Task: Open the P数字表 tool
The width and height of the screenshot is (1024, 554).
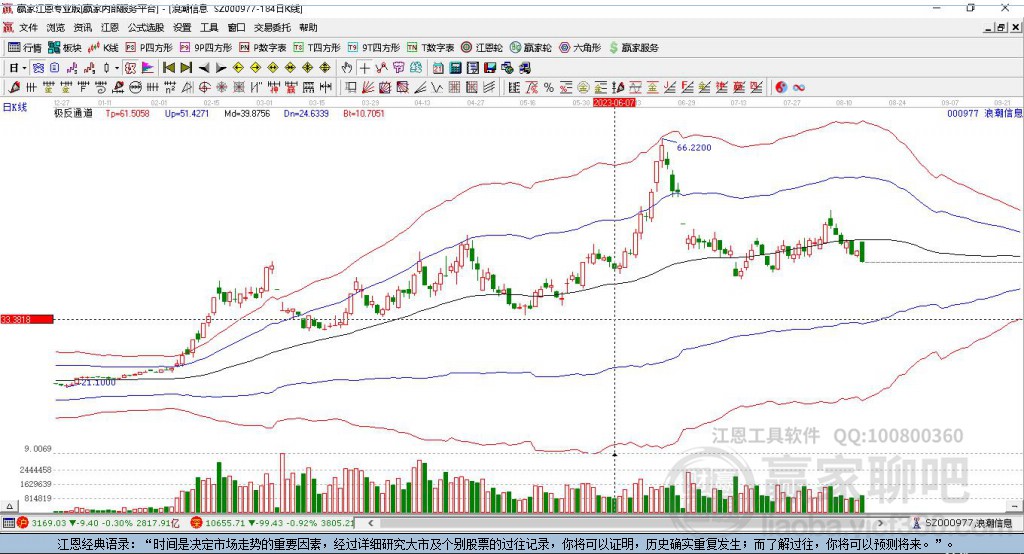Action: (263, 48)
